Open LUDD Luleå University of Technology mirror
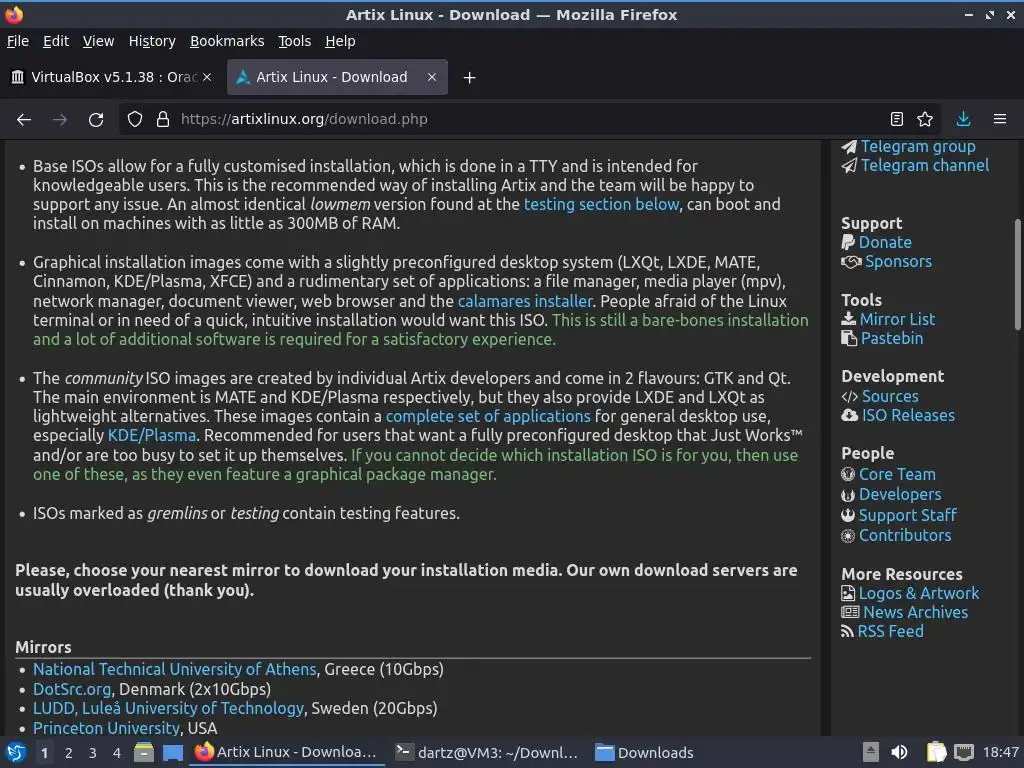 click(168, 709)
